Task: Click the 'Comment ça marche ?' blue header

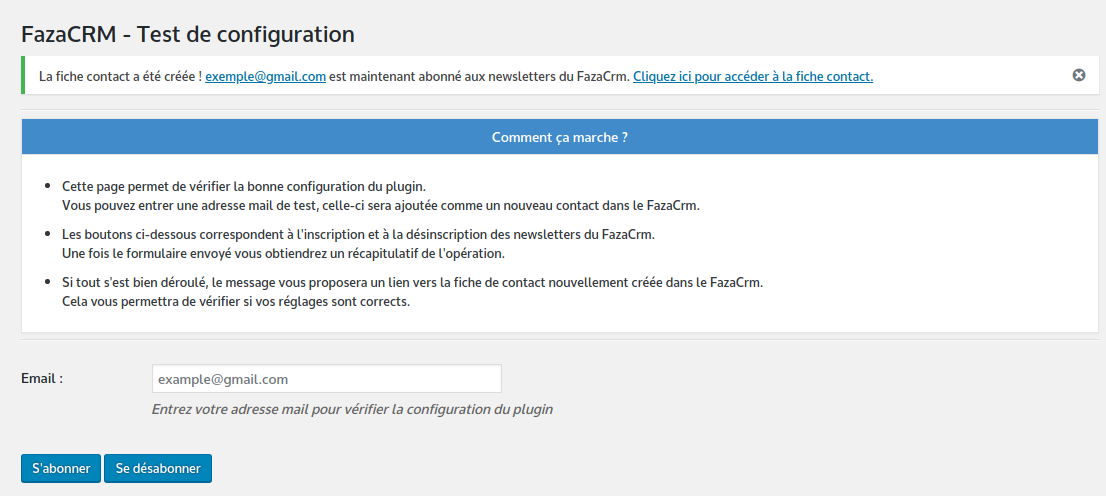Action: coord(560,137)
